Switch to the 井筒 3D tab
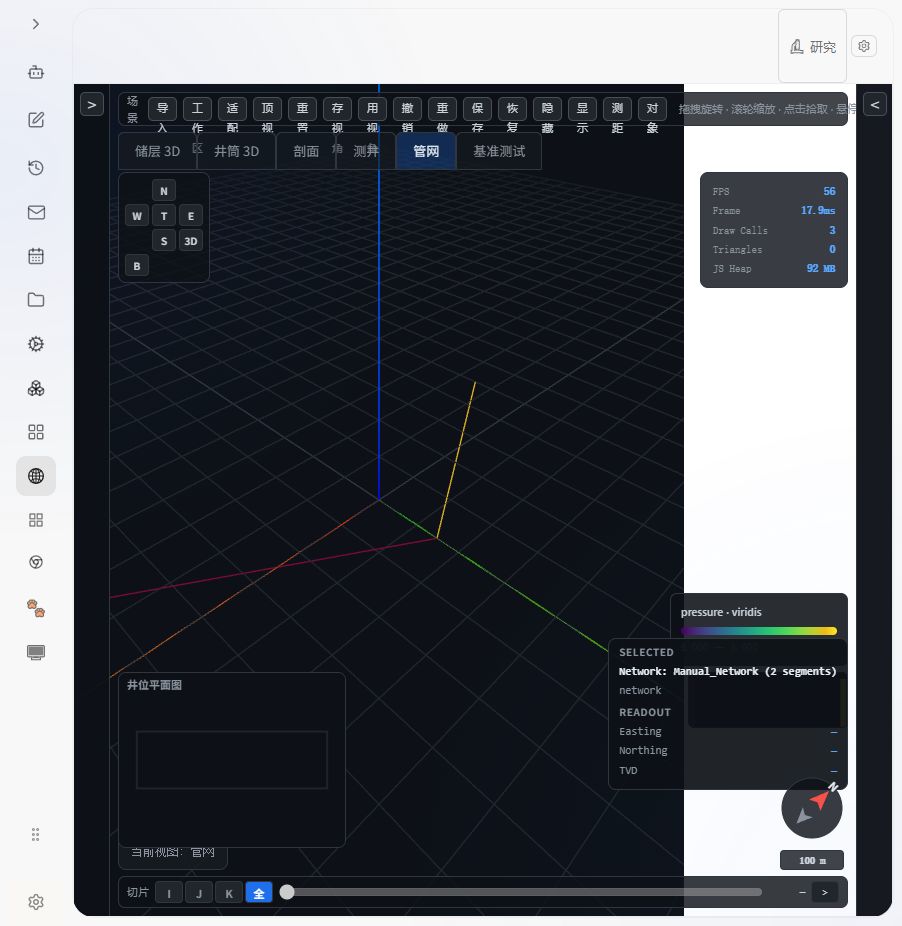This screenshot has width=902, height=926. [x=236, y=151]
